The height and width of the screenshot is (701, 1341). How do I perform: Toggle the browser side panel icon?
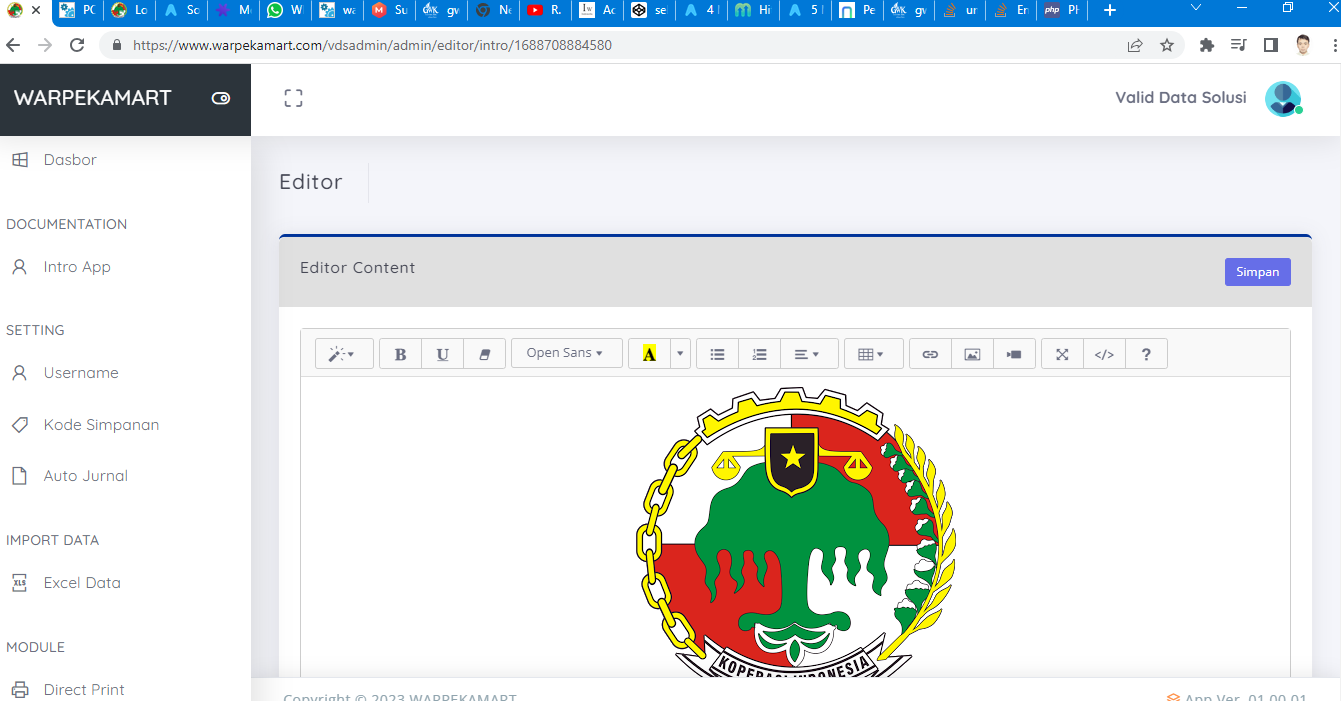tap(1271, 45)
